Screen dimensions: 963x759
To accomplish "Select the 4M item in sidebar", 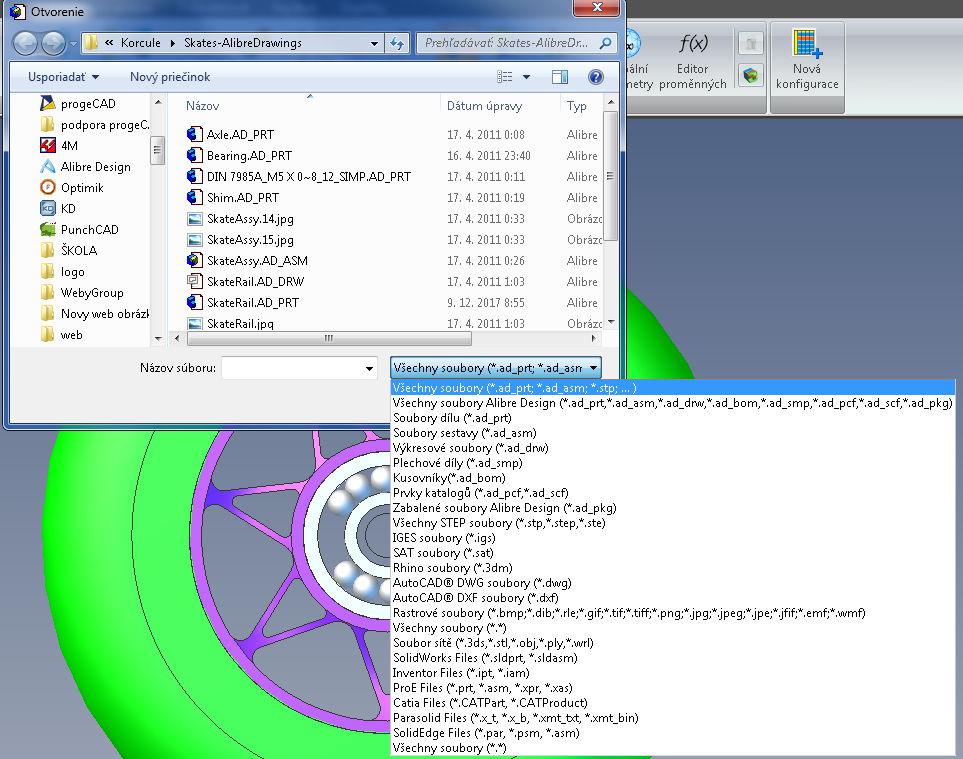I will pyautogui.click(x=59, y=146).
